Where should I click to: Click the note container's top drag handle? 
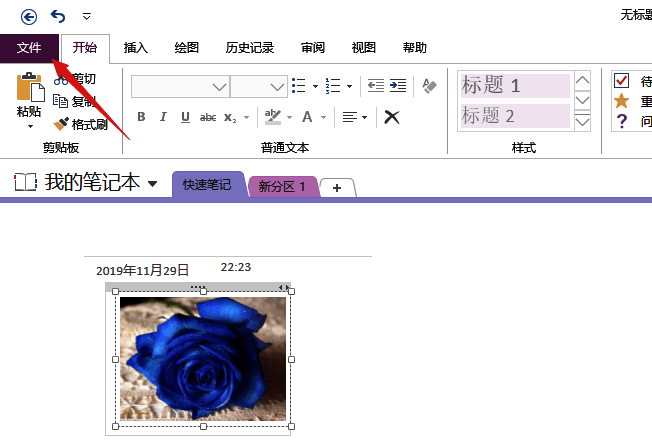pos(198,287)
